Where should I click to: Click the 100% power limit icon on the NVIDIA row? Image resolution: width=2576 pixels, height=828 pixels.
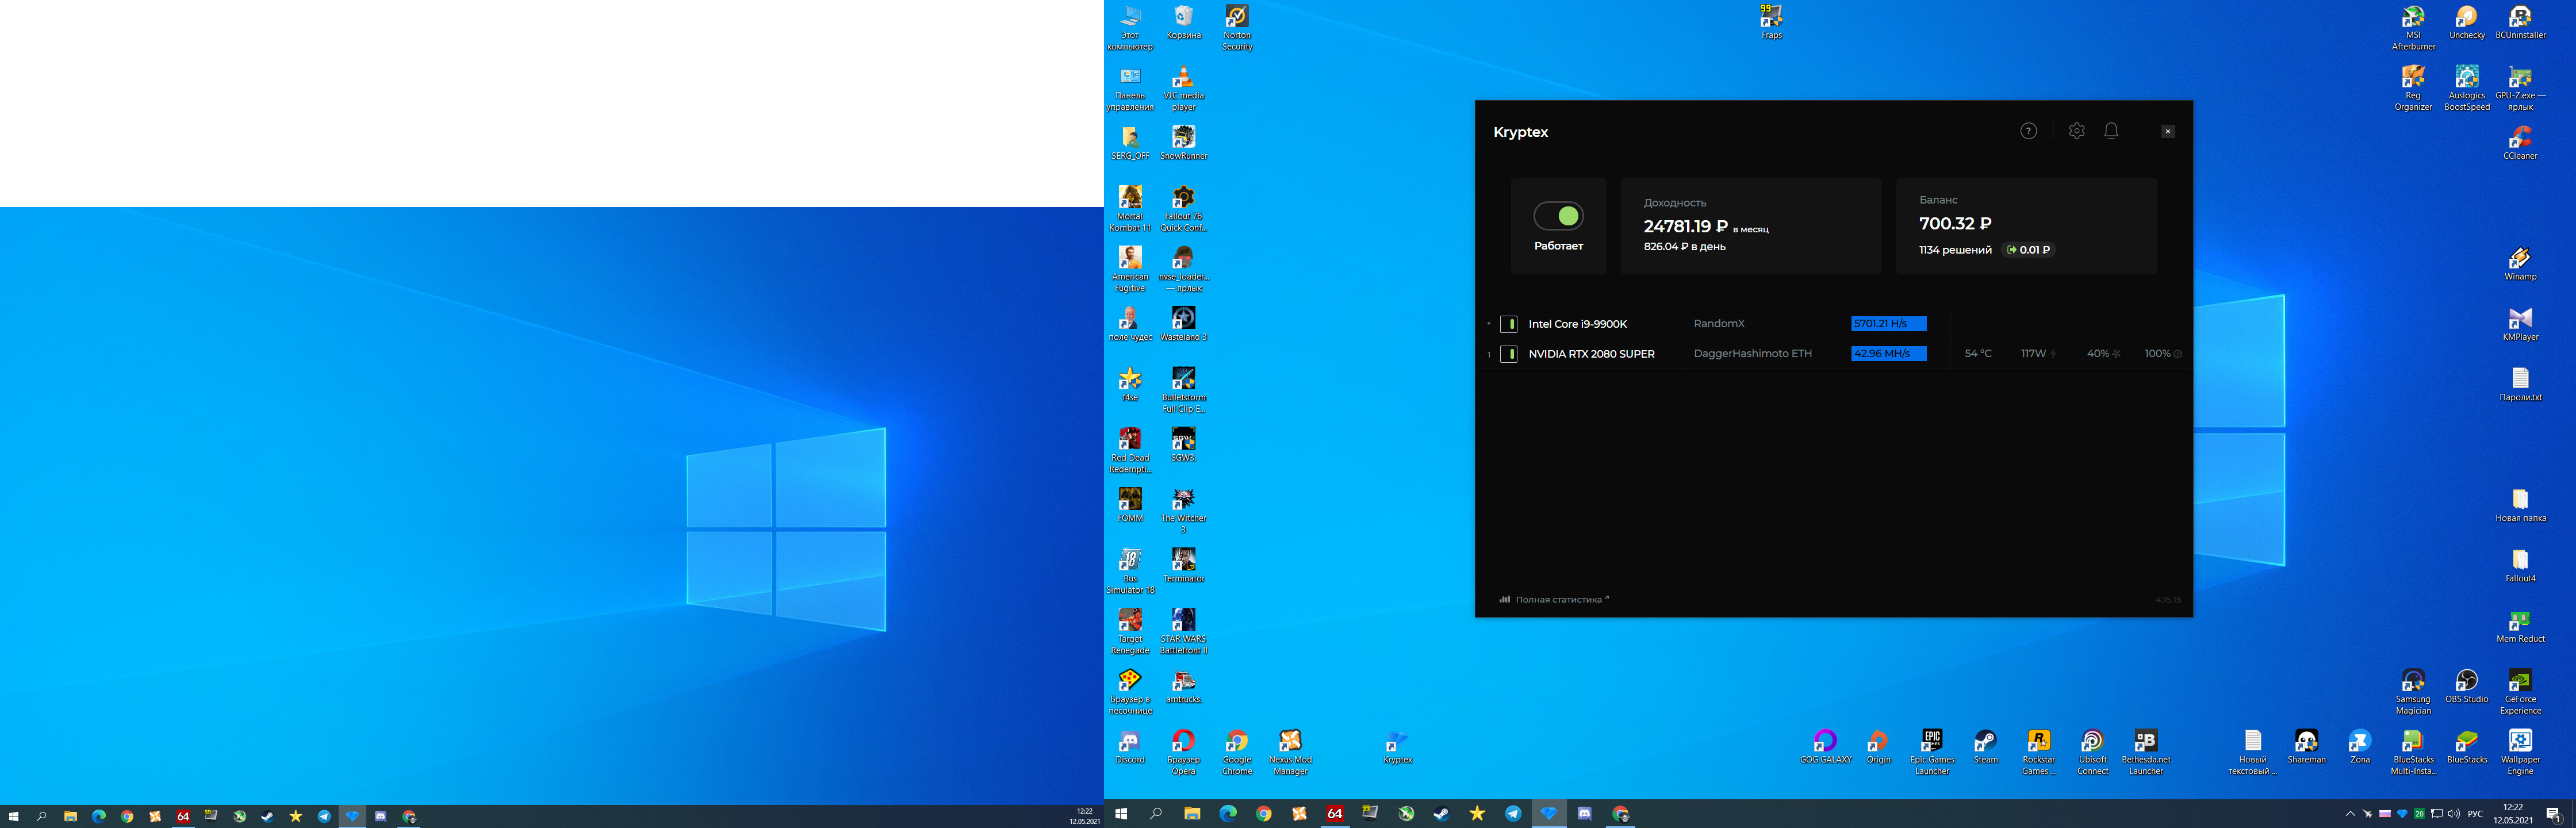[x=2177, y=354]
